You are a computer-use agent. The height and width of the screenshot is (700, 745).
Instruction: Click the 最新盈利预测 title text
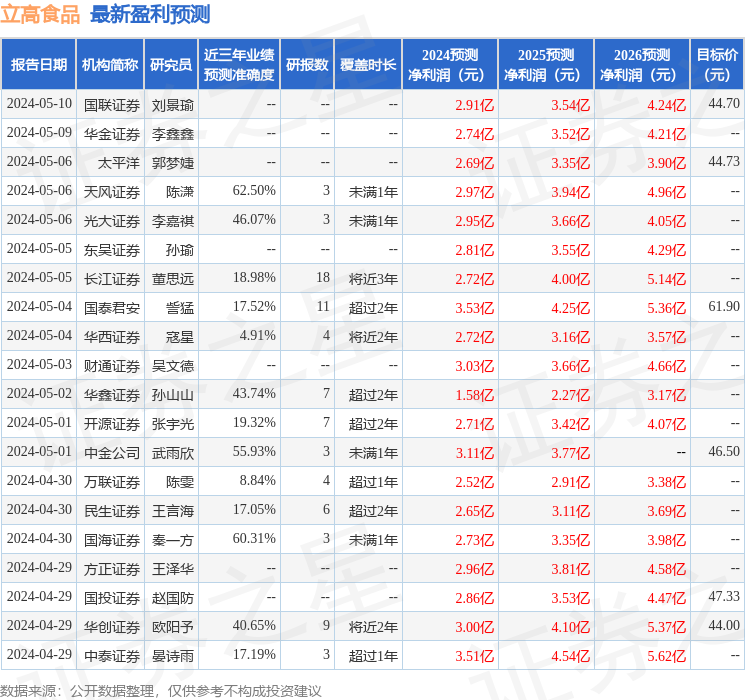pyautogui.click(x=150, y=14)
